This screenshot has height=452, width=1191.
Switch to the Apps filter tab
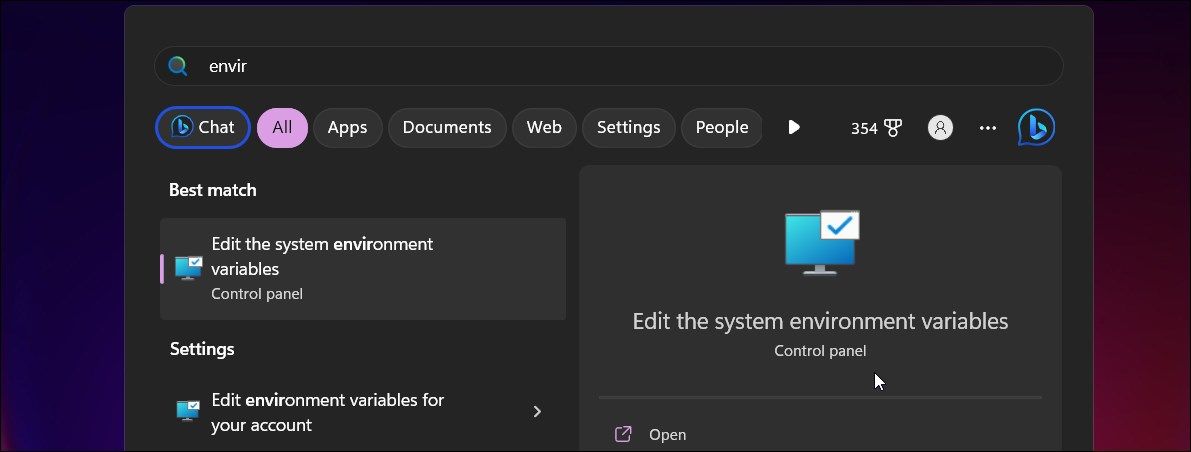pyautogui.click(x=347, y=127)
